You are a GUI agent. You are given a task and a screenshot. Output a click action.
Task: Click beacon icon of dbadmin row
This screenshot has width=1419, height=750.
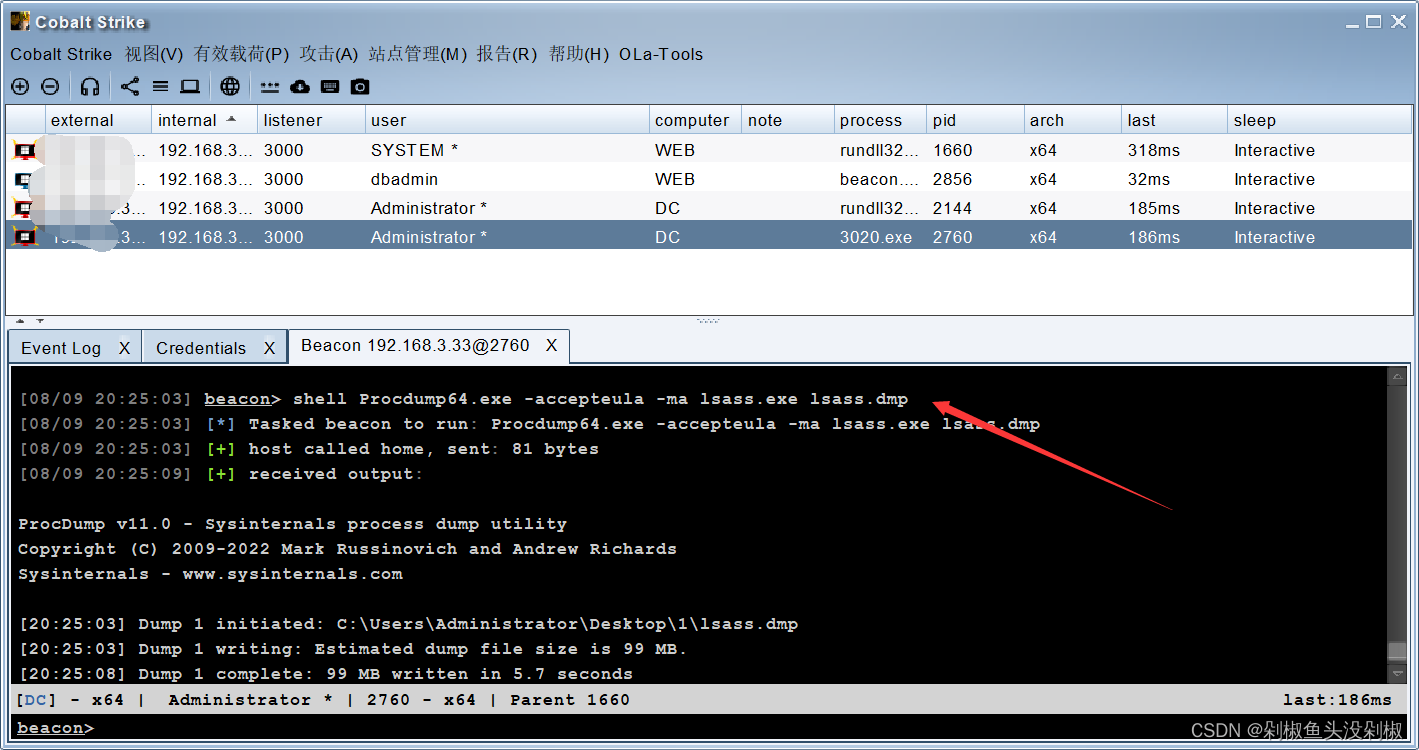click(x=25, y=180)
